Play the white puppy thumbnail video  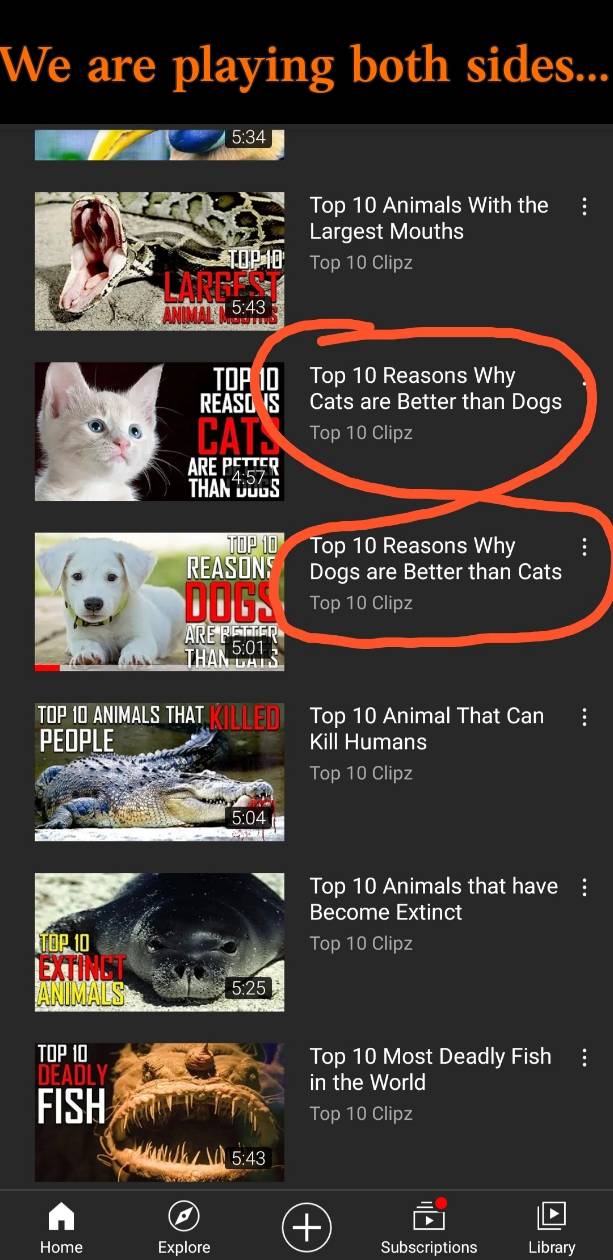point(159,601)
